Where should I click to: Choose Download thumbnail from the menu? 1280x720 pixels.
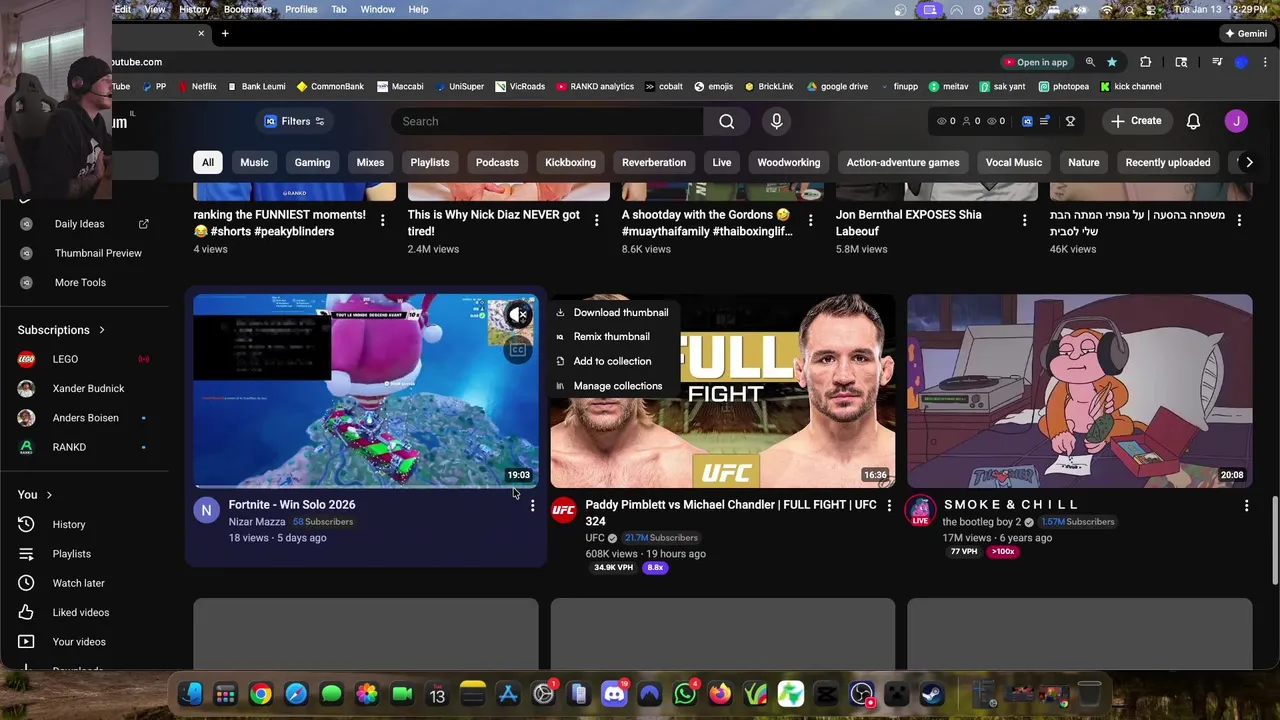point(612,312)
